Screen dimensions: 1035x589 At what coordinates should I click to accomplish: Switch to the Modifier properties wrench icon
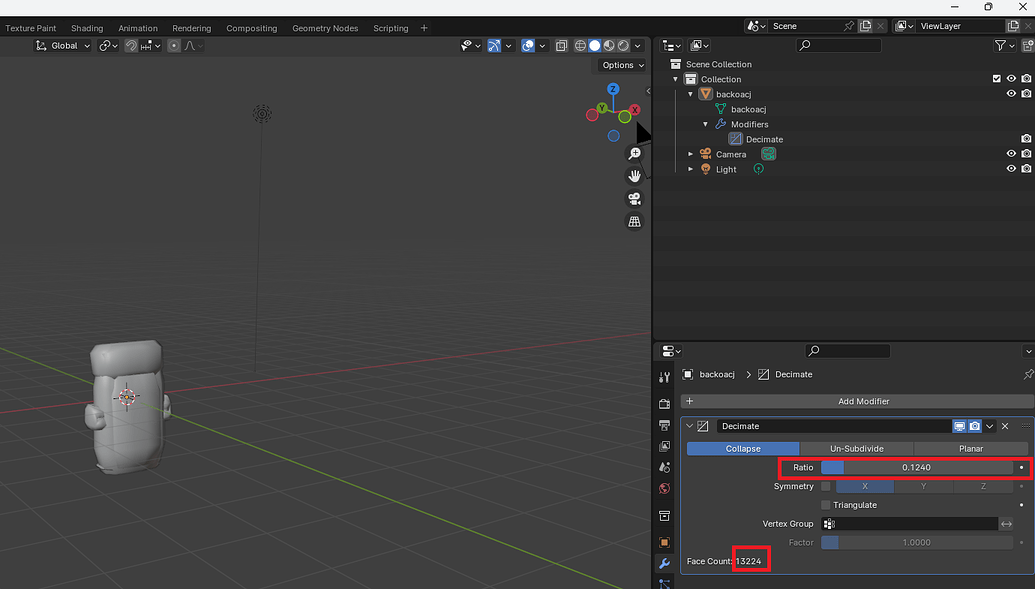click(664, 563)
